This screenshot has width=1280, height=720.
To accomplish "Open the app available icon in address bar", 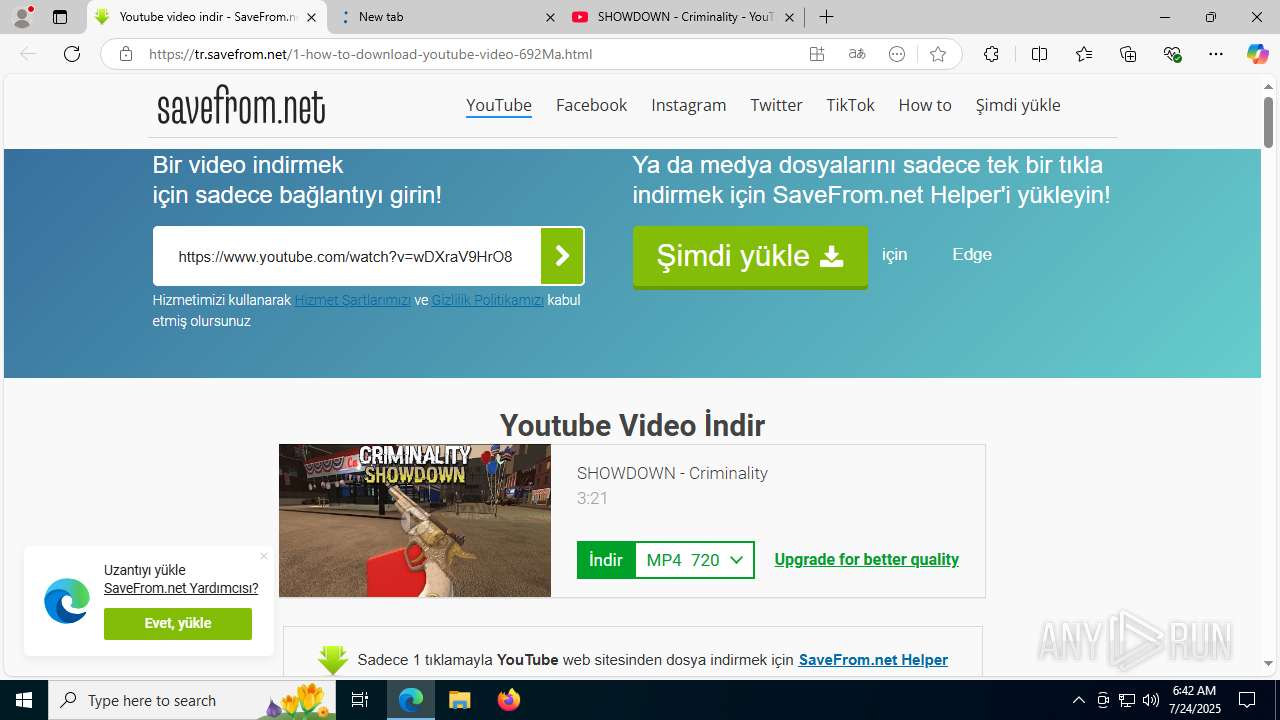I will tap(817, 54).
